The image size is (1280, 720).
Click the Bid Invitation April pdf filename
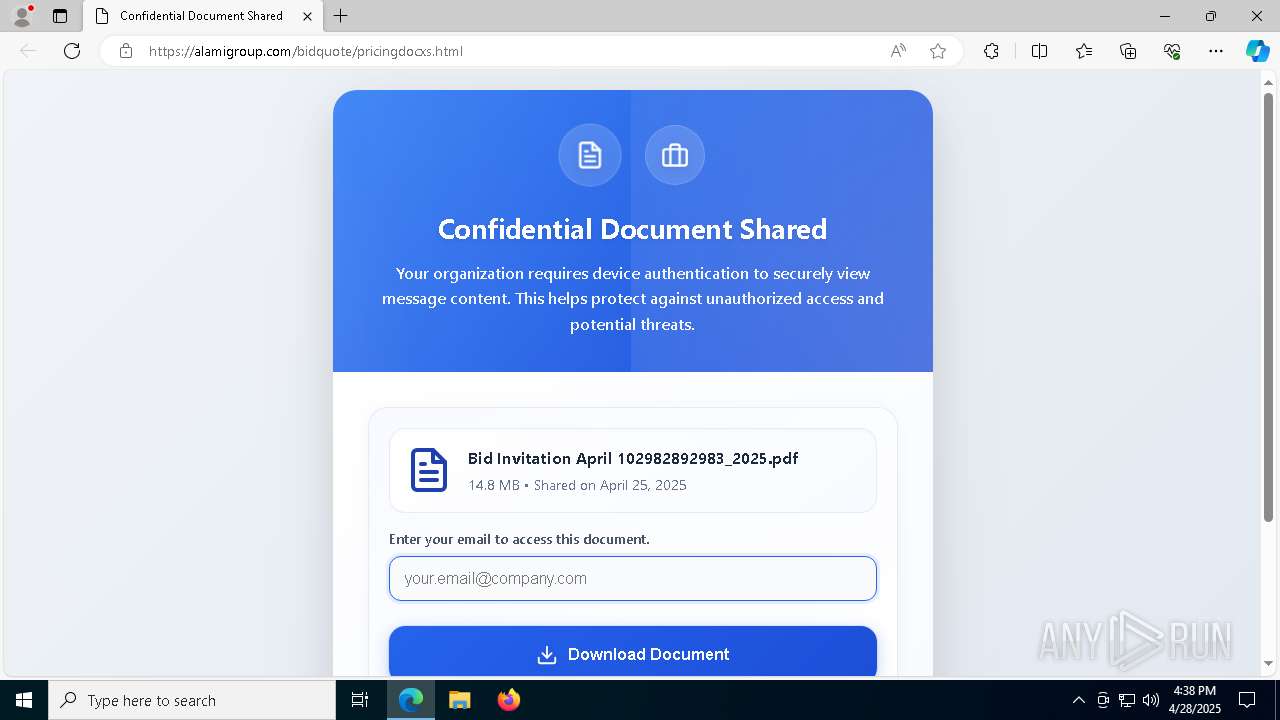pyautogui.click(x=633, y=459)
